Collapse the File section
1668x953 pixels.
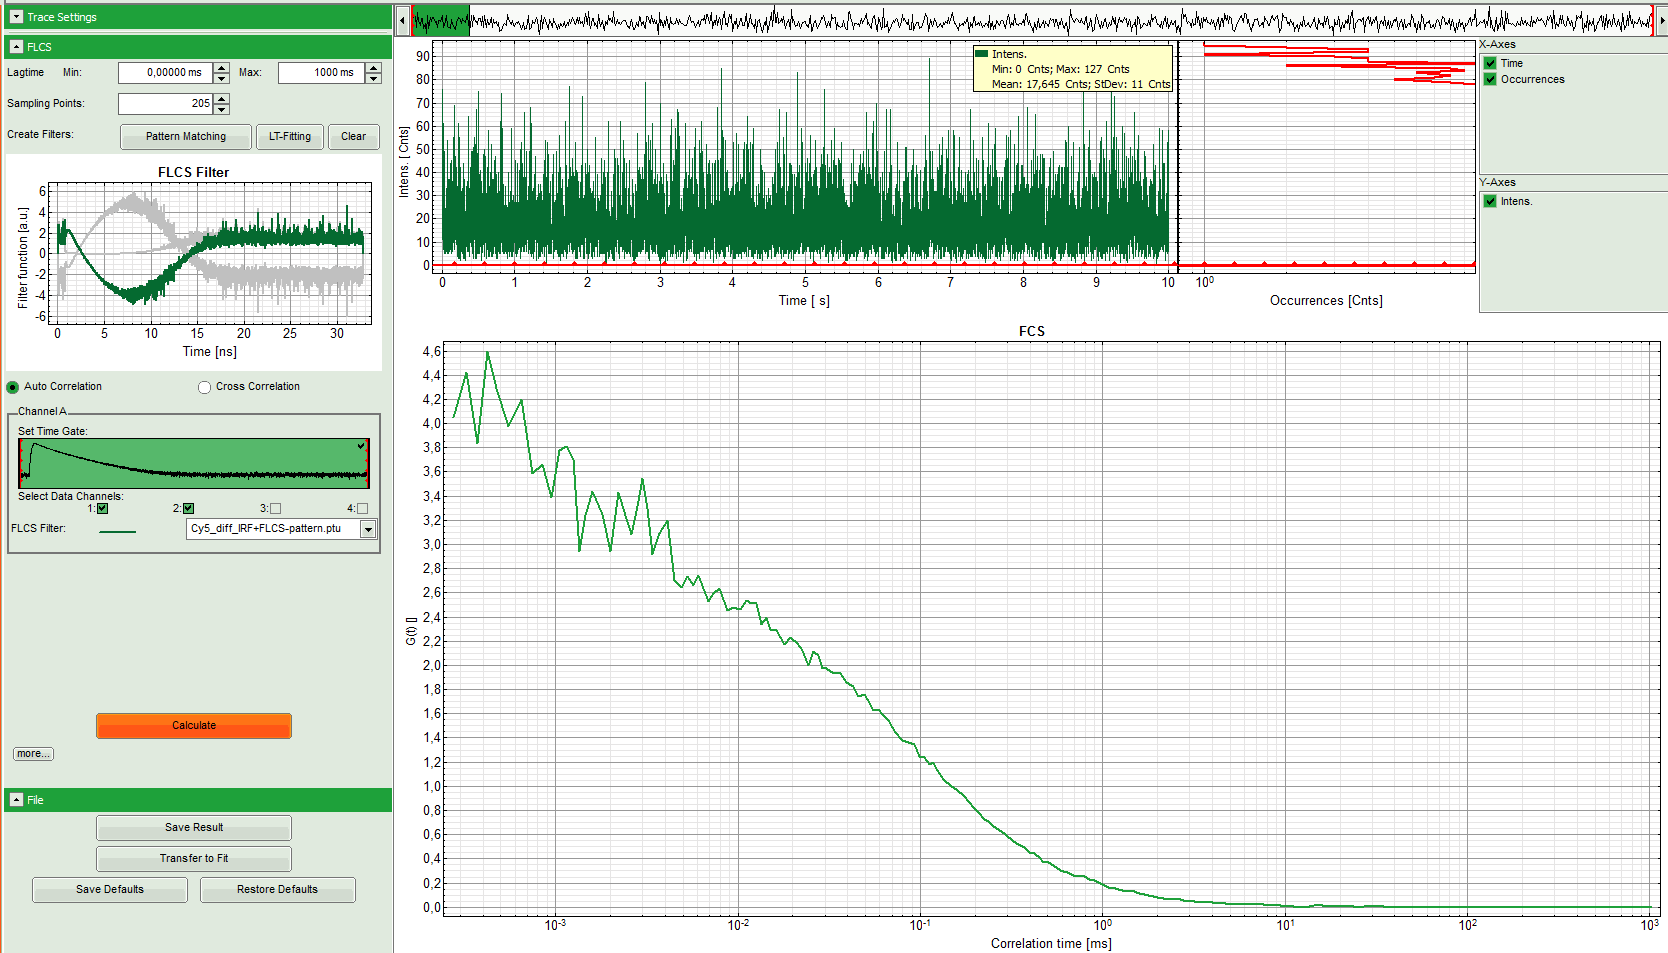(16, 800)
